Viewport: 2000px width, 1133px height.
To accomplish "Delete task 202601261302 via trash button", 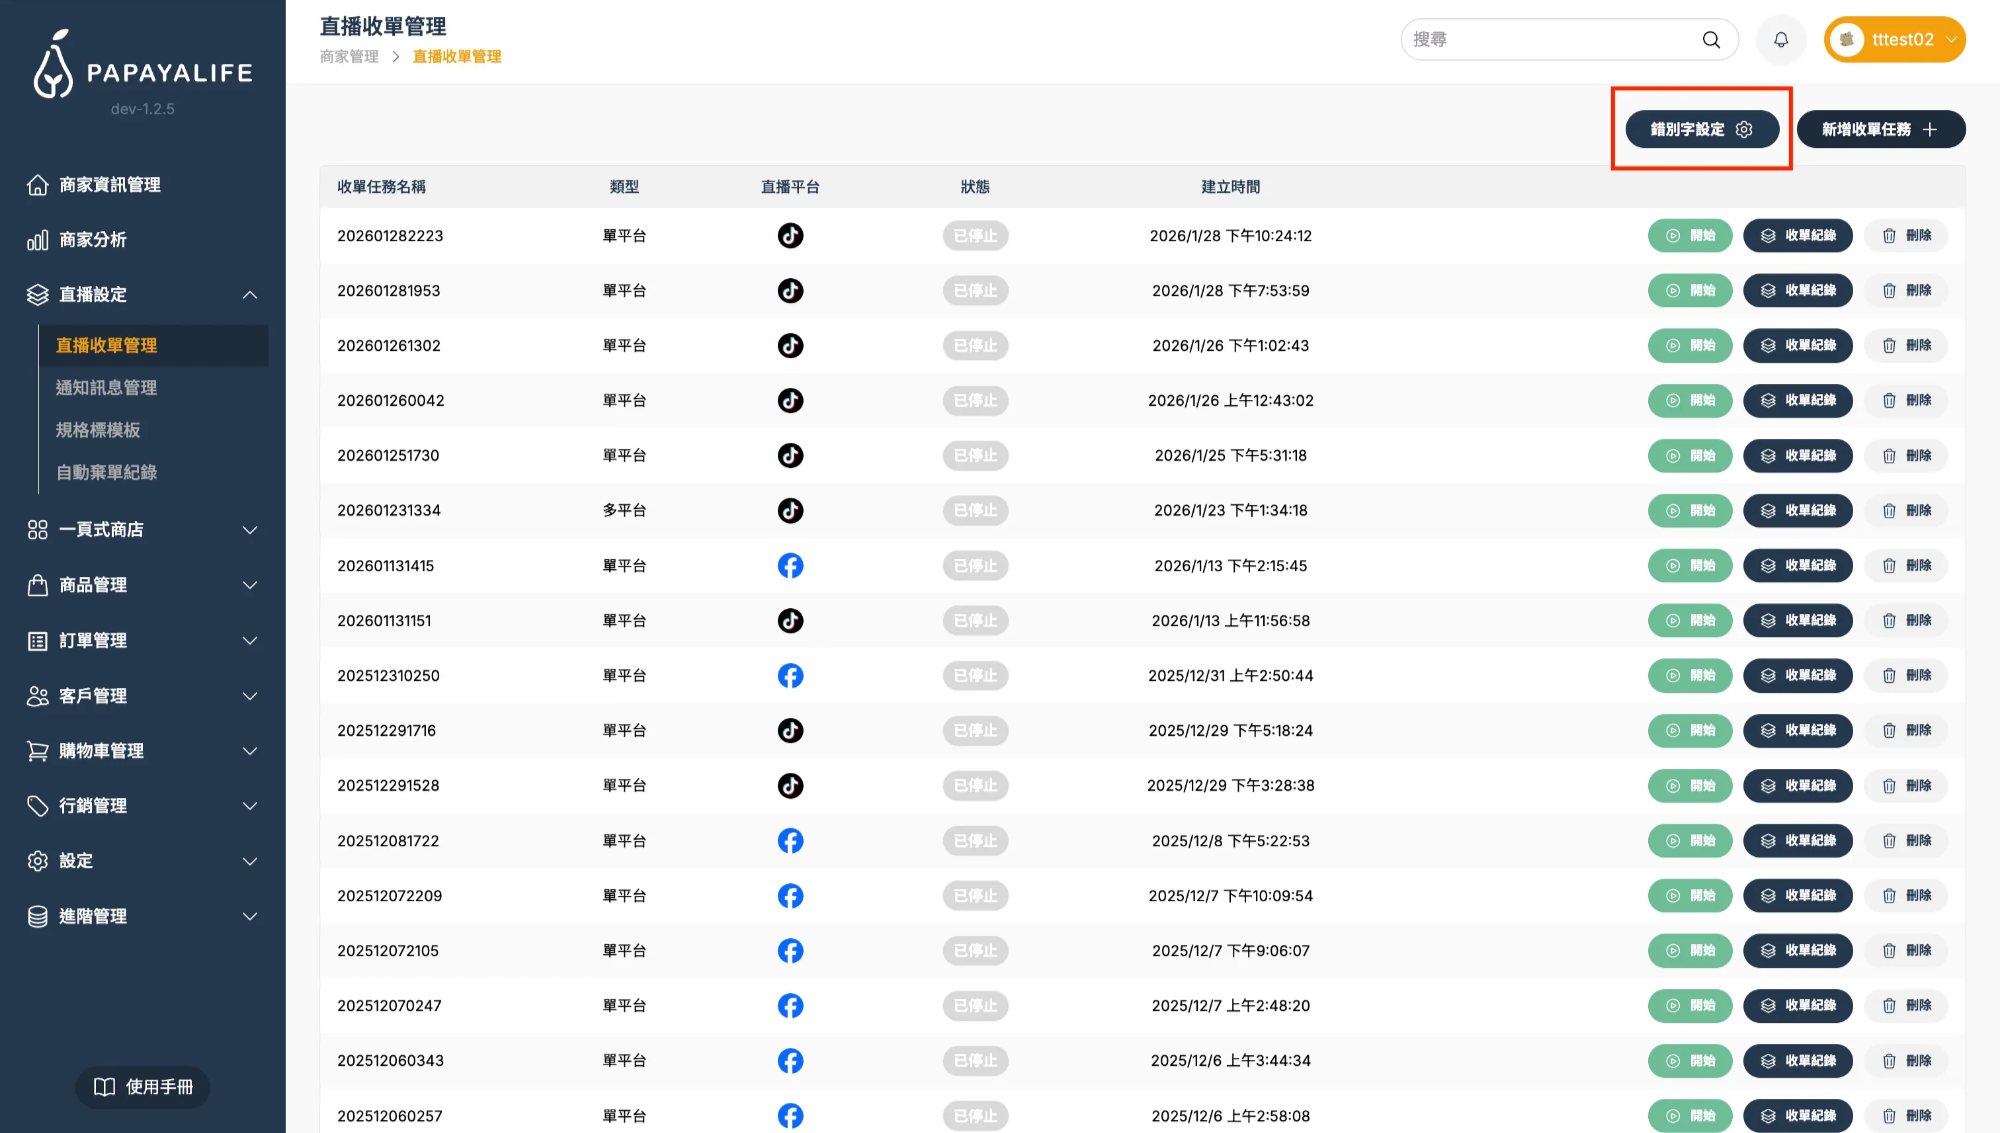I will (x=1907, y=346).
